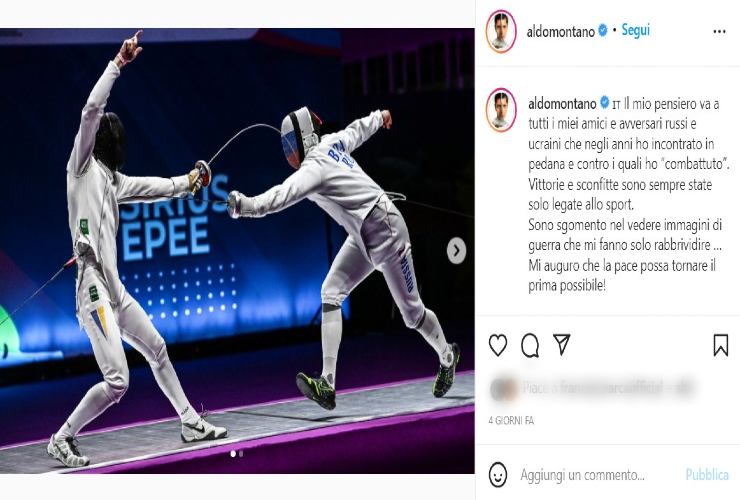740x500 pixels.
Task: Click the '4 GIORNI FA' timestamp
Action: pos(511,420)
